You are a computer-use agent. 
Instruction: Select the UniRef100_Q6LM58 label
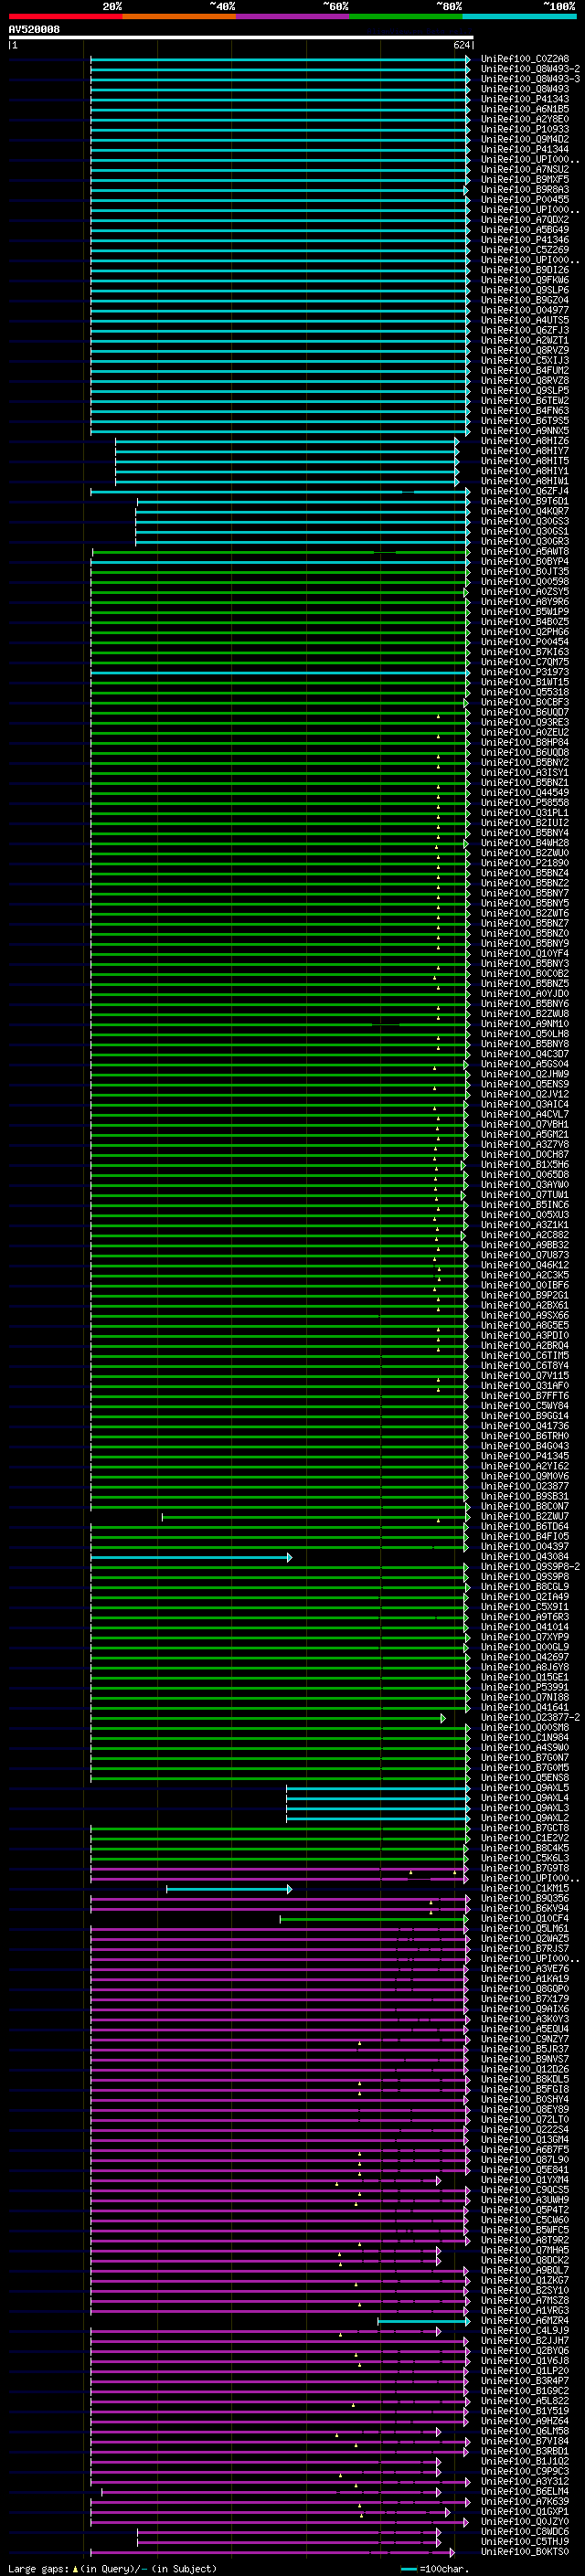tap(524, 2431)
